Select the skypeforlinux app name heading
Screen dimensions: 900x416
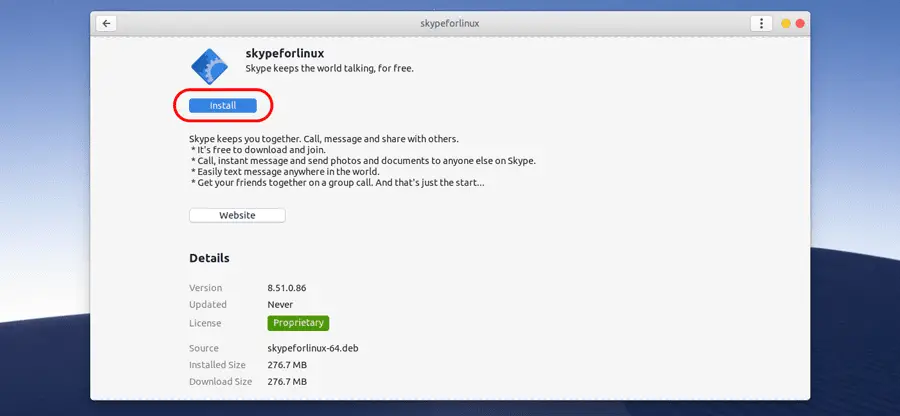point(285,53)
